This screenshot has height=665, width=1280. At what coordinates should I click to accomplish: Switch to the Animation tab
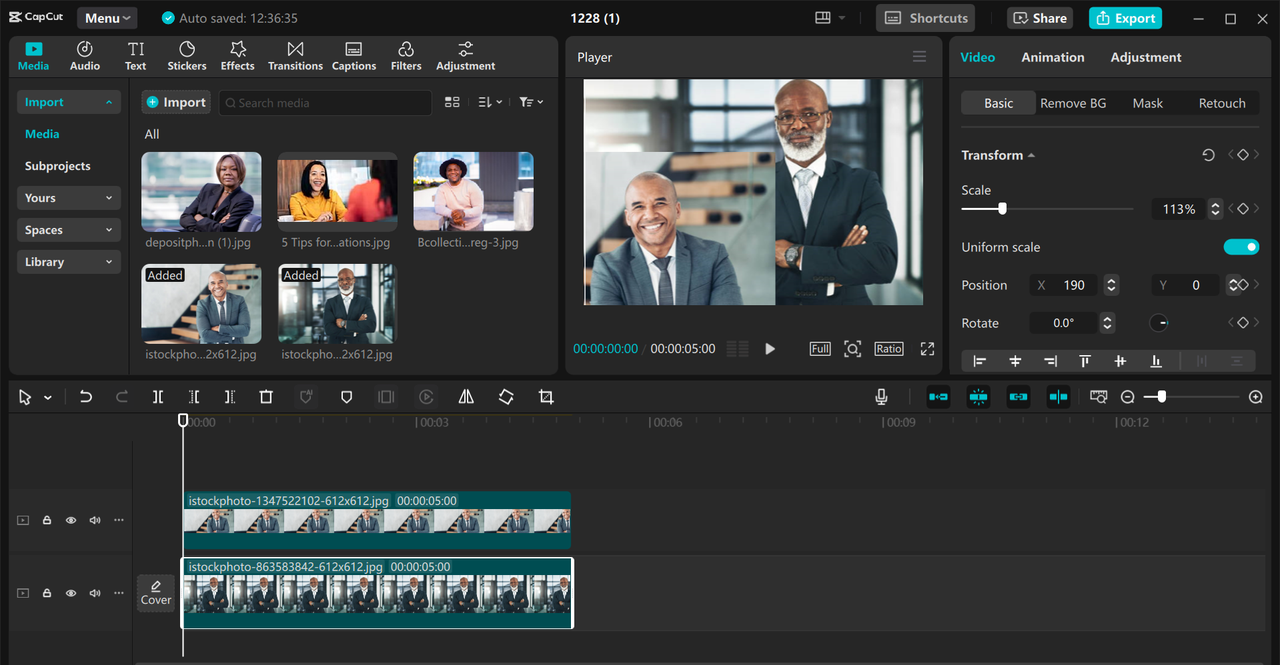[x=1052, y=57]
